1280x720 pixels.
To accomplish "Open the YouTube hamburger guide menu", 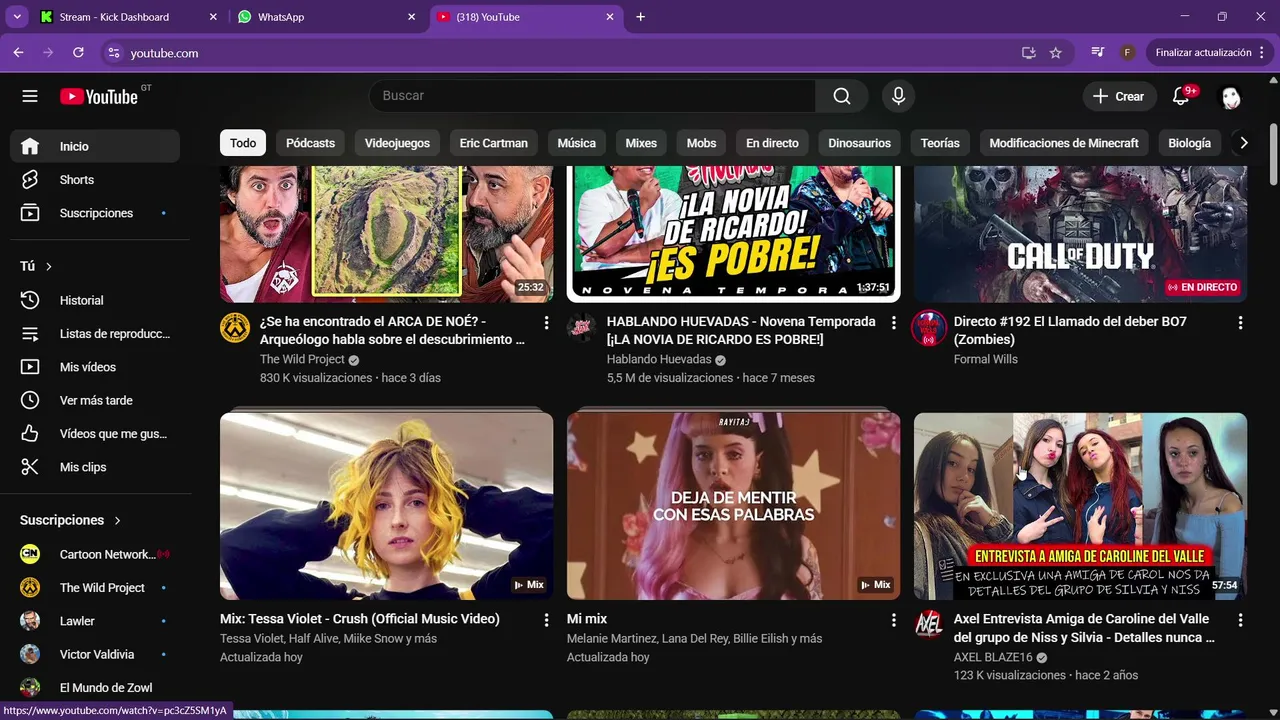I will pos(30,96).
